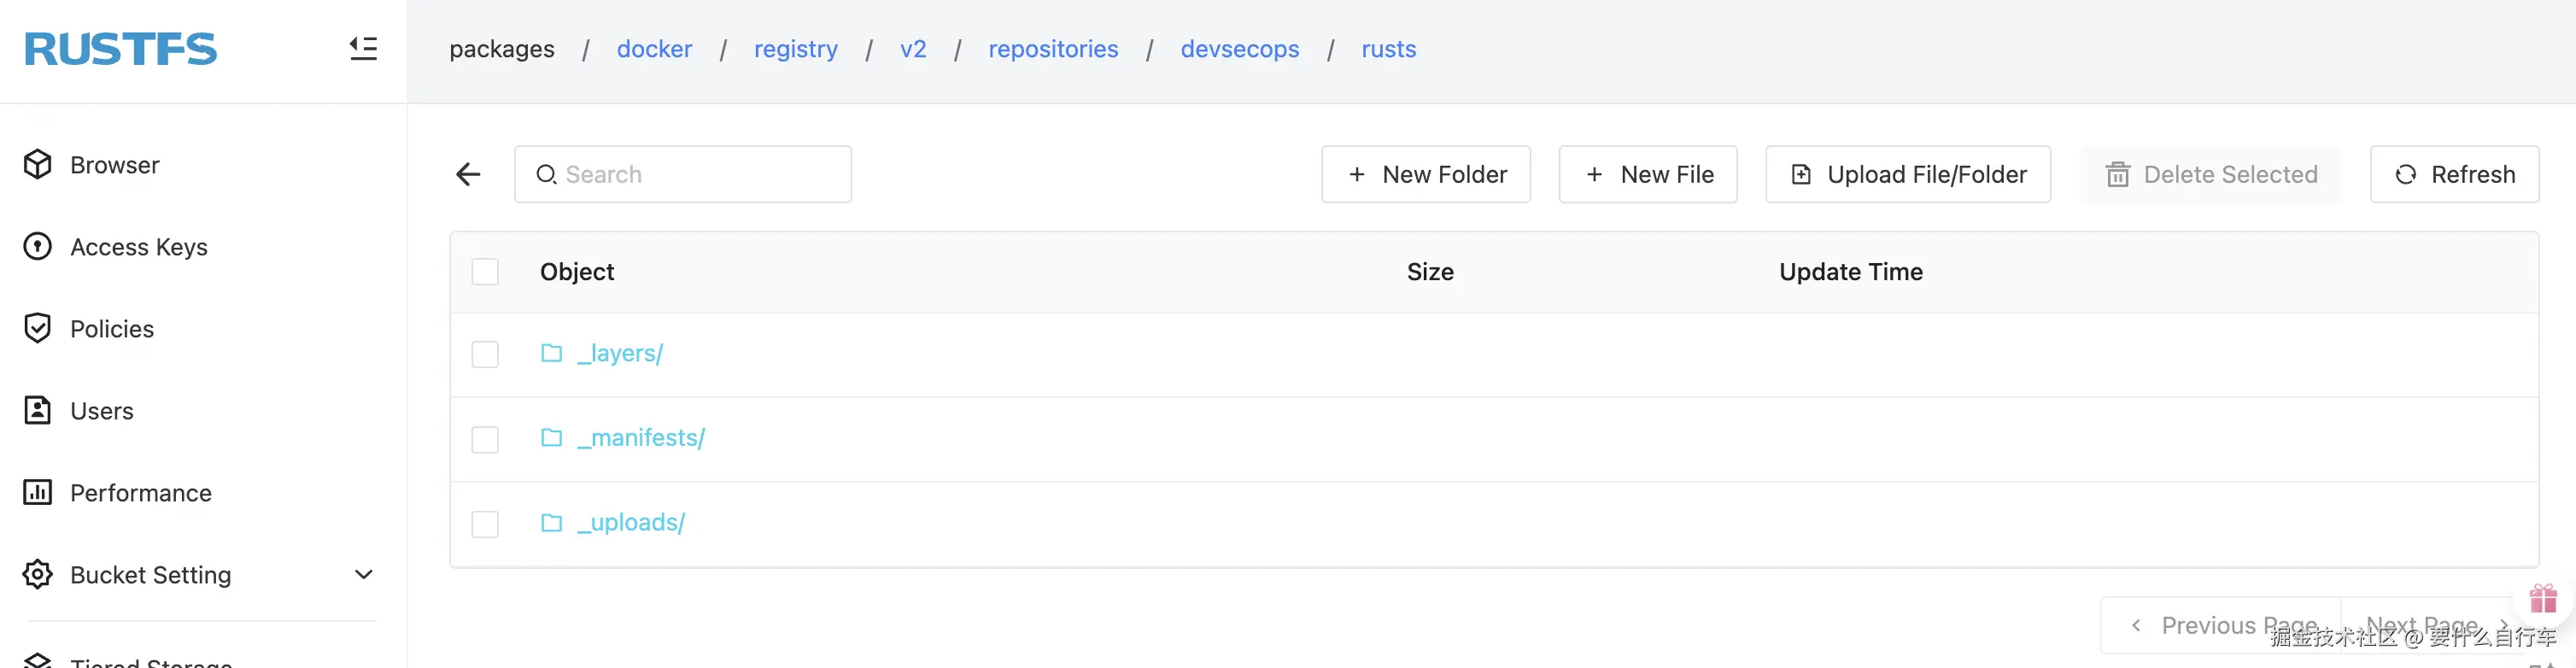Click the pink gift icon
This screenshot has height=668, width=2576.
2543,599
